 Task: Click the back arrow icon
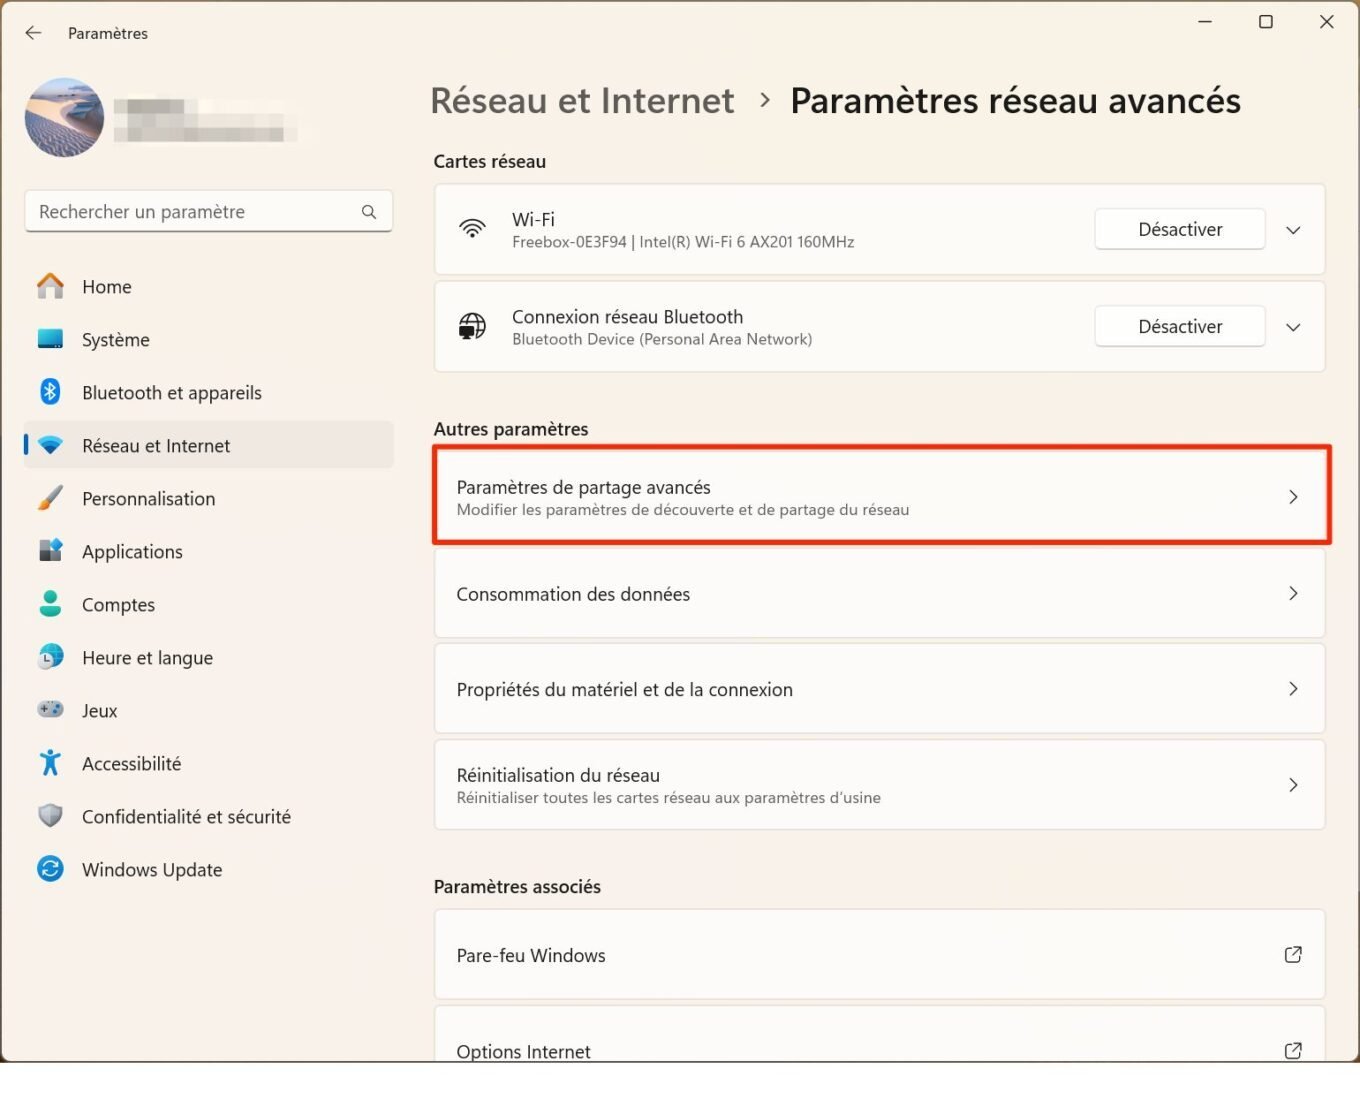(x=33, y=33)
